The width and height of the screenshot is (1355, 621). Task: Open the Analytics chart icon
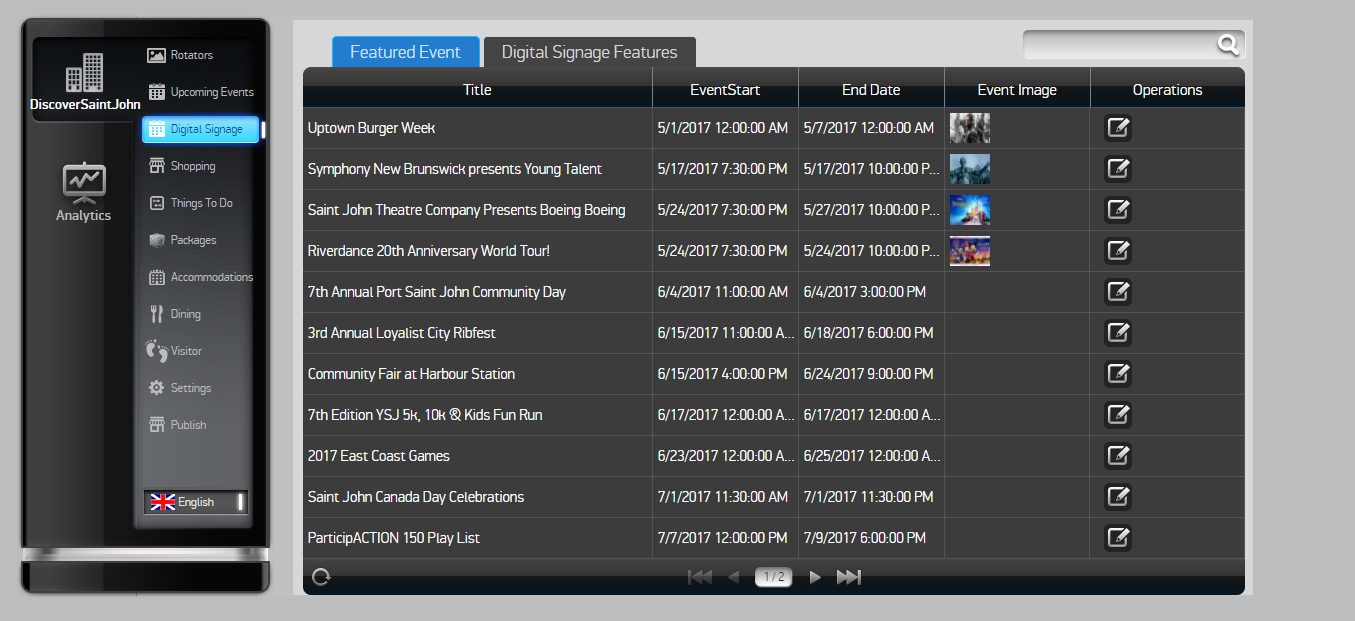(x=84, y=183)
